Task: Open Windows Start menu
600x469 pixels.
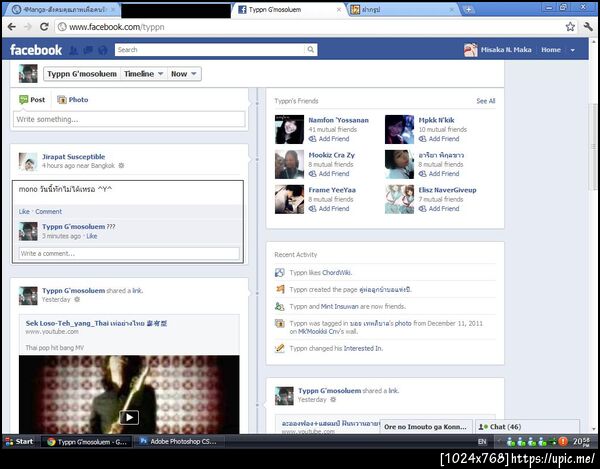Action: [19, 441]
